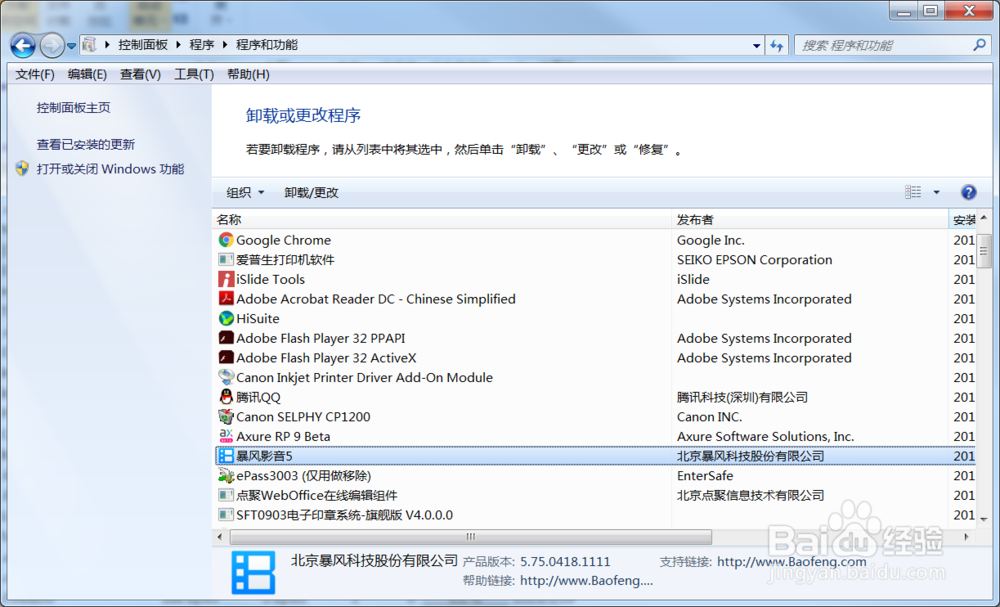Click the horizontal scrollbar right arrow
This screenshot has width=1000, height=607.
[x=966, y=537]
